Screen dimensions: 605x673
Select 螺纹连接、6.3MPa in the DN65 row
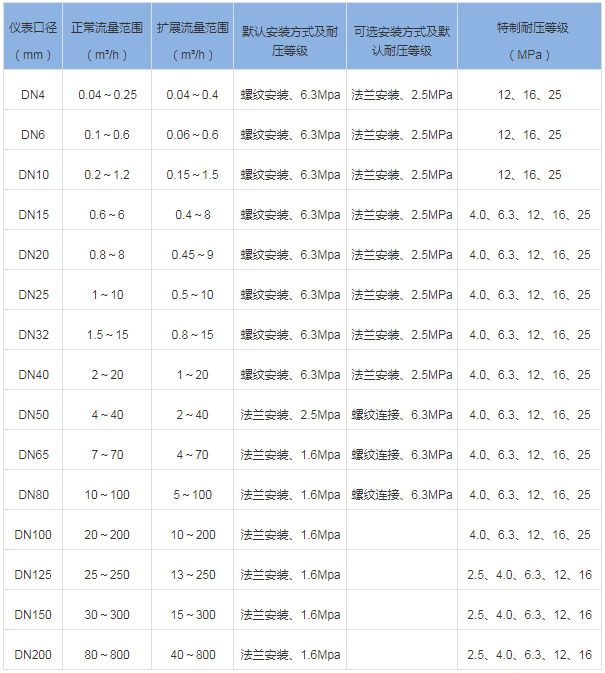tap(402, 455)
